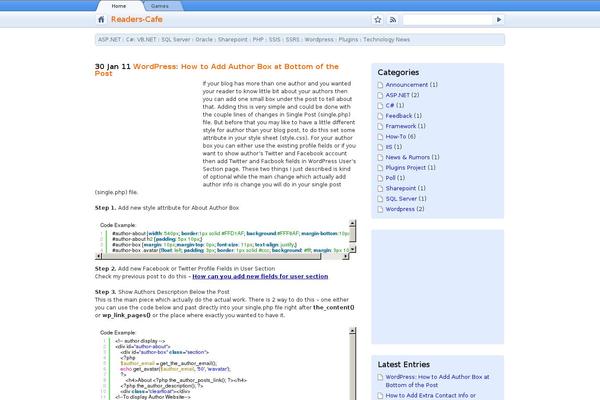Open the SSRS navigation link
The width and height of the screenshot is (600, 400).
(x=293, y=39)
